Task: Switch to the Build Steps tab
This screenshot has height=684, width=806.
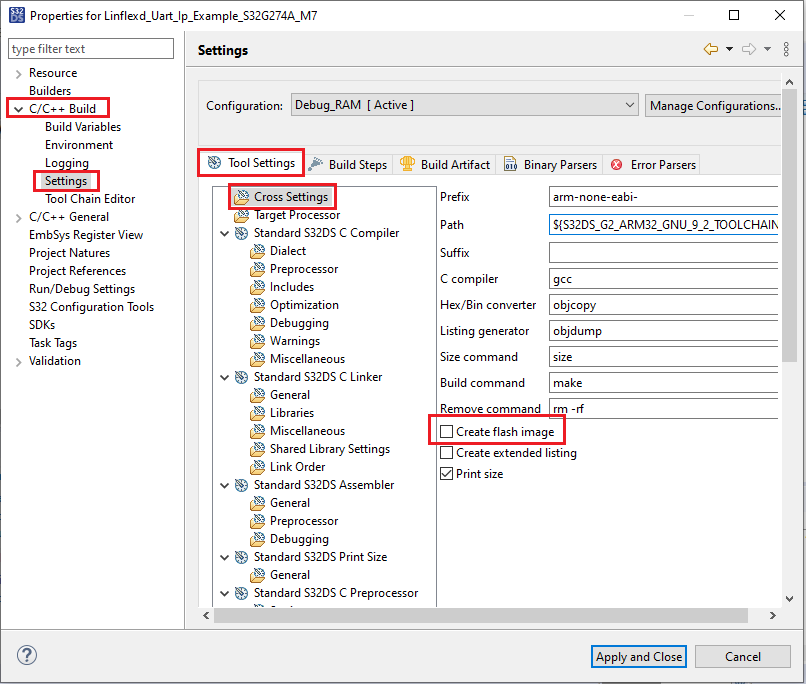Action: [x=349, y=164]
